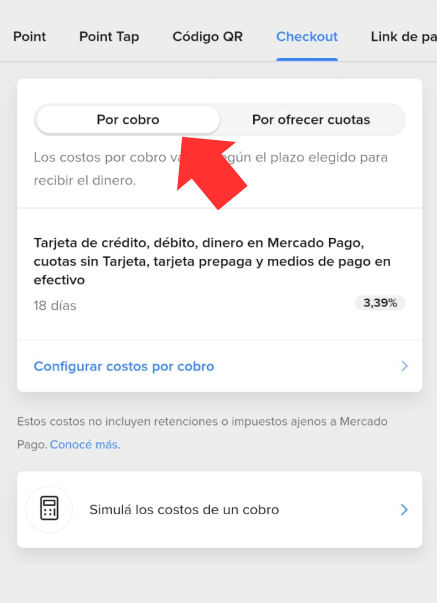437x603 pixels.
Task: Open the partially visible Link de pago tab
Action: [404, 37]
